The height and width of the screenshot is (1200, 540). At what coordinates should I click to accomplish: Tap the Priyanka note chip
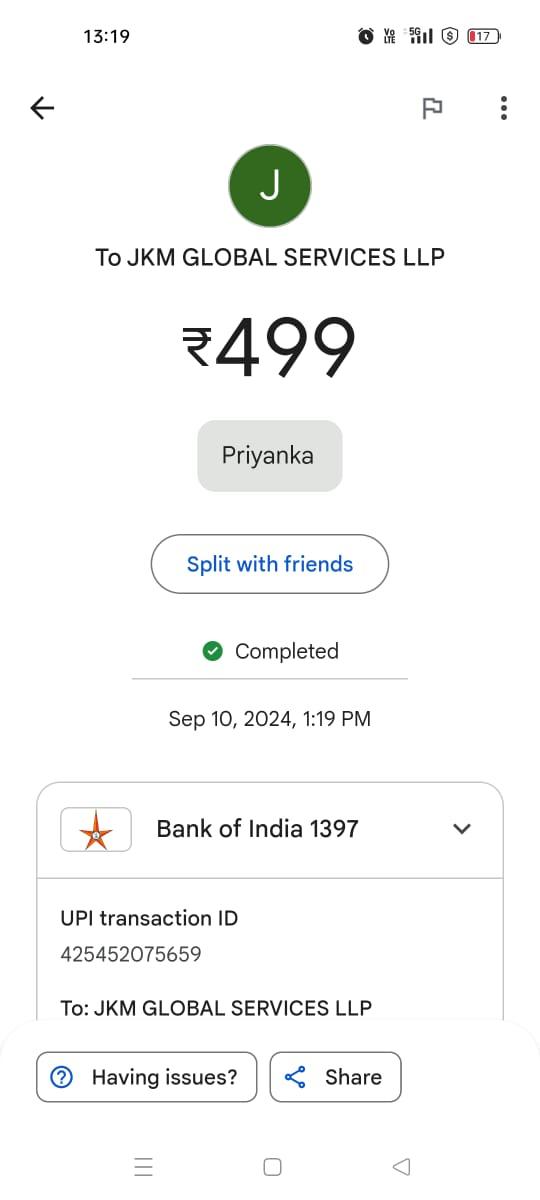[270, 456]
